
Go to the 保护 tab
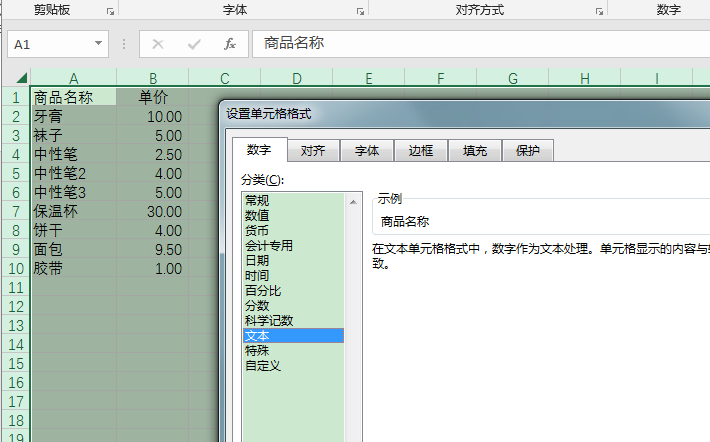point(527,150)
